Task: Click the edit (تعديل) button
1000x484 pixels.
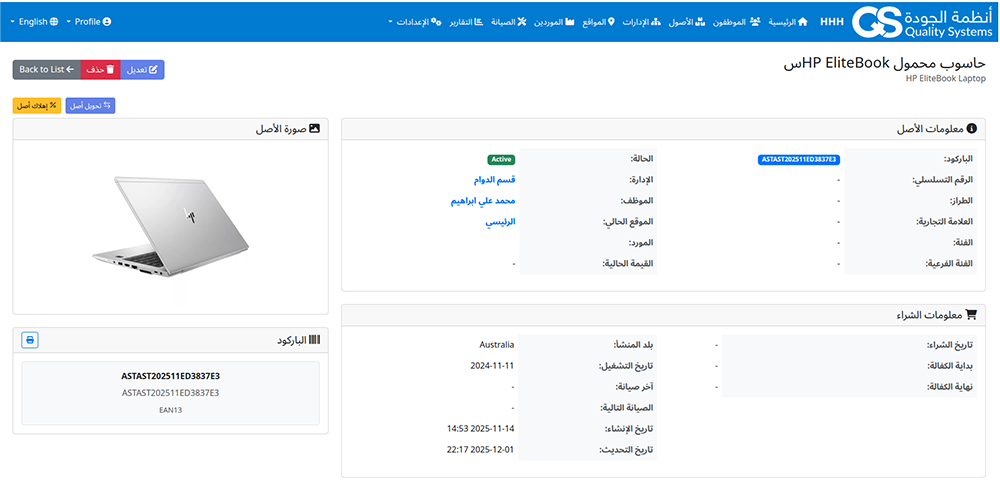Action: click(x=142, y=70)
